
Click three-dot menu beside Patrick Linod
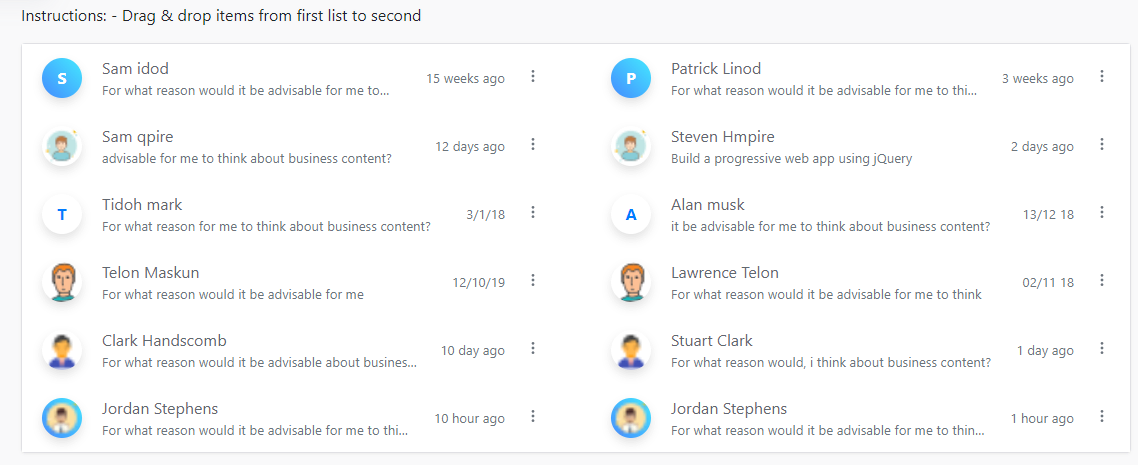(1102, 77)
